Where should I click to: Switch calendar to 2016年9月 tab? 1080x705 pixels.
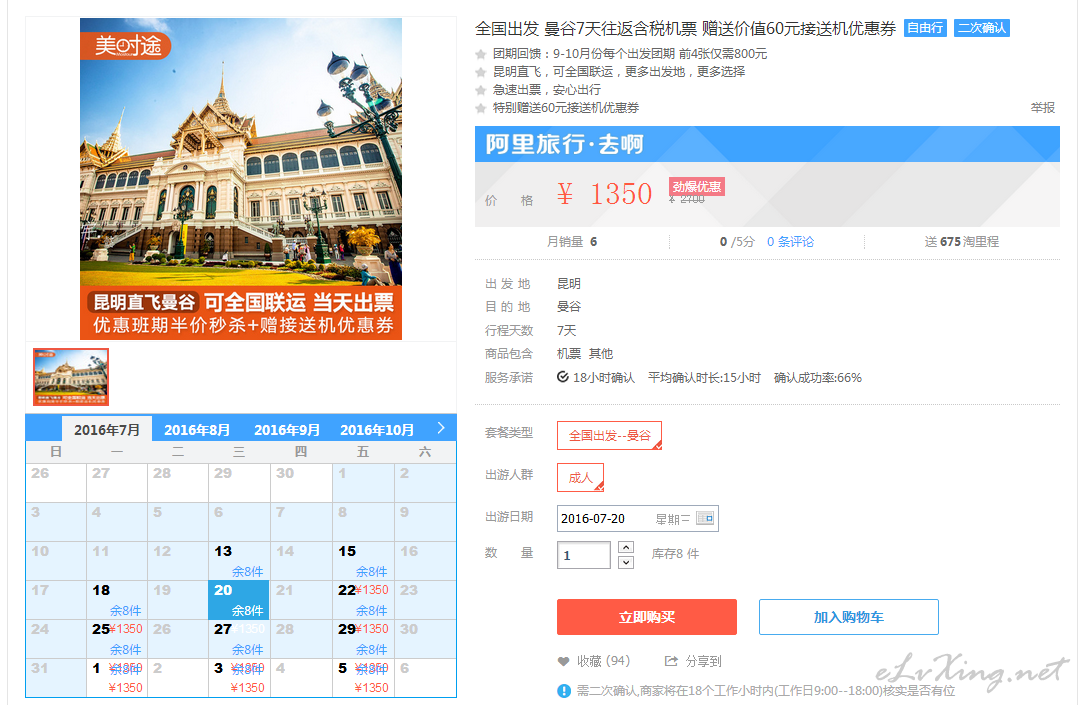click(x=287, y=430)
